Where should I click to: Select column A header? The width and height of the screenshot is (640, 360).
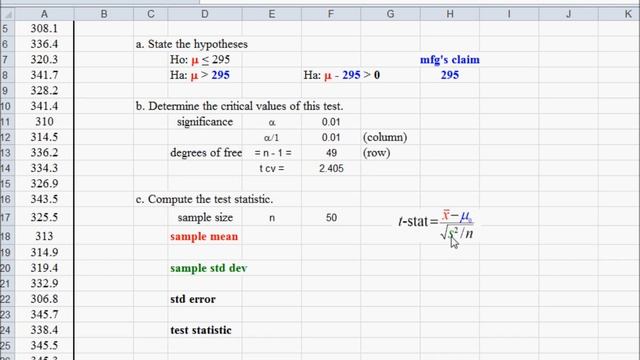[x=44, y=14]
